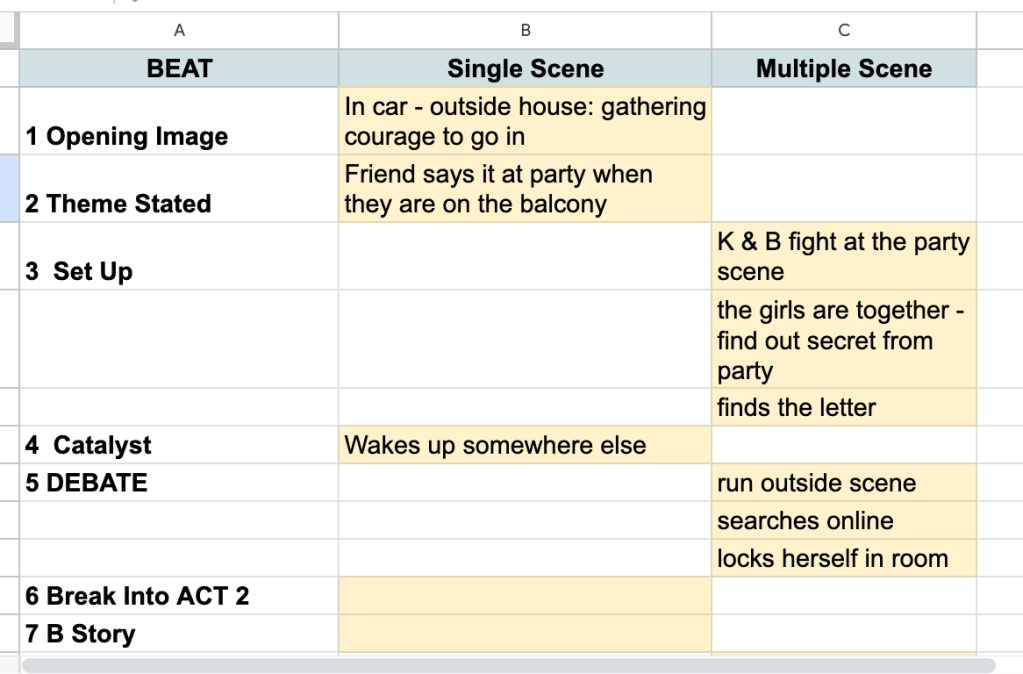Click the '4 Catalyst' cell
Screen dimensions: 1023x674
coord(179,445)
